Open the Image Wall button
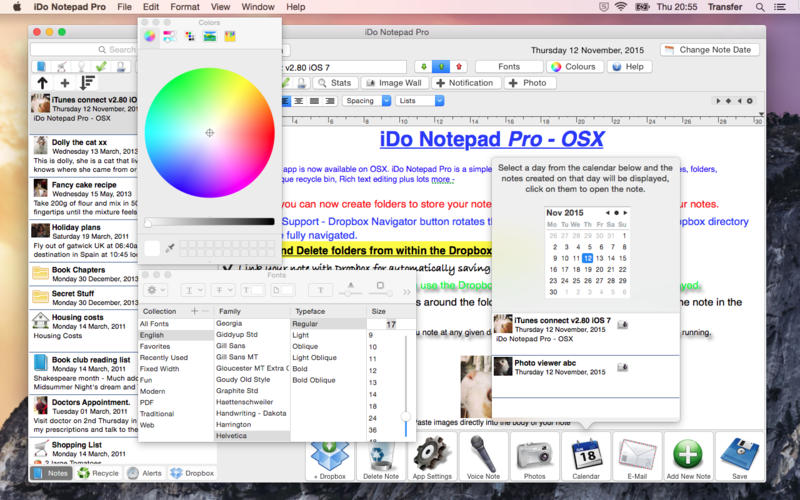Image resolution: width=800 pixels, height=500 pixels. click(394, 83)
